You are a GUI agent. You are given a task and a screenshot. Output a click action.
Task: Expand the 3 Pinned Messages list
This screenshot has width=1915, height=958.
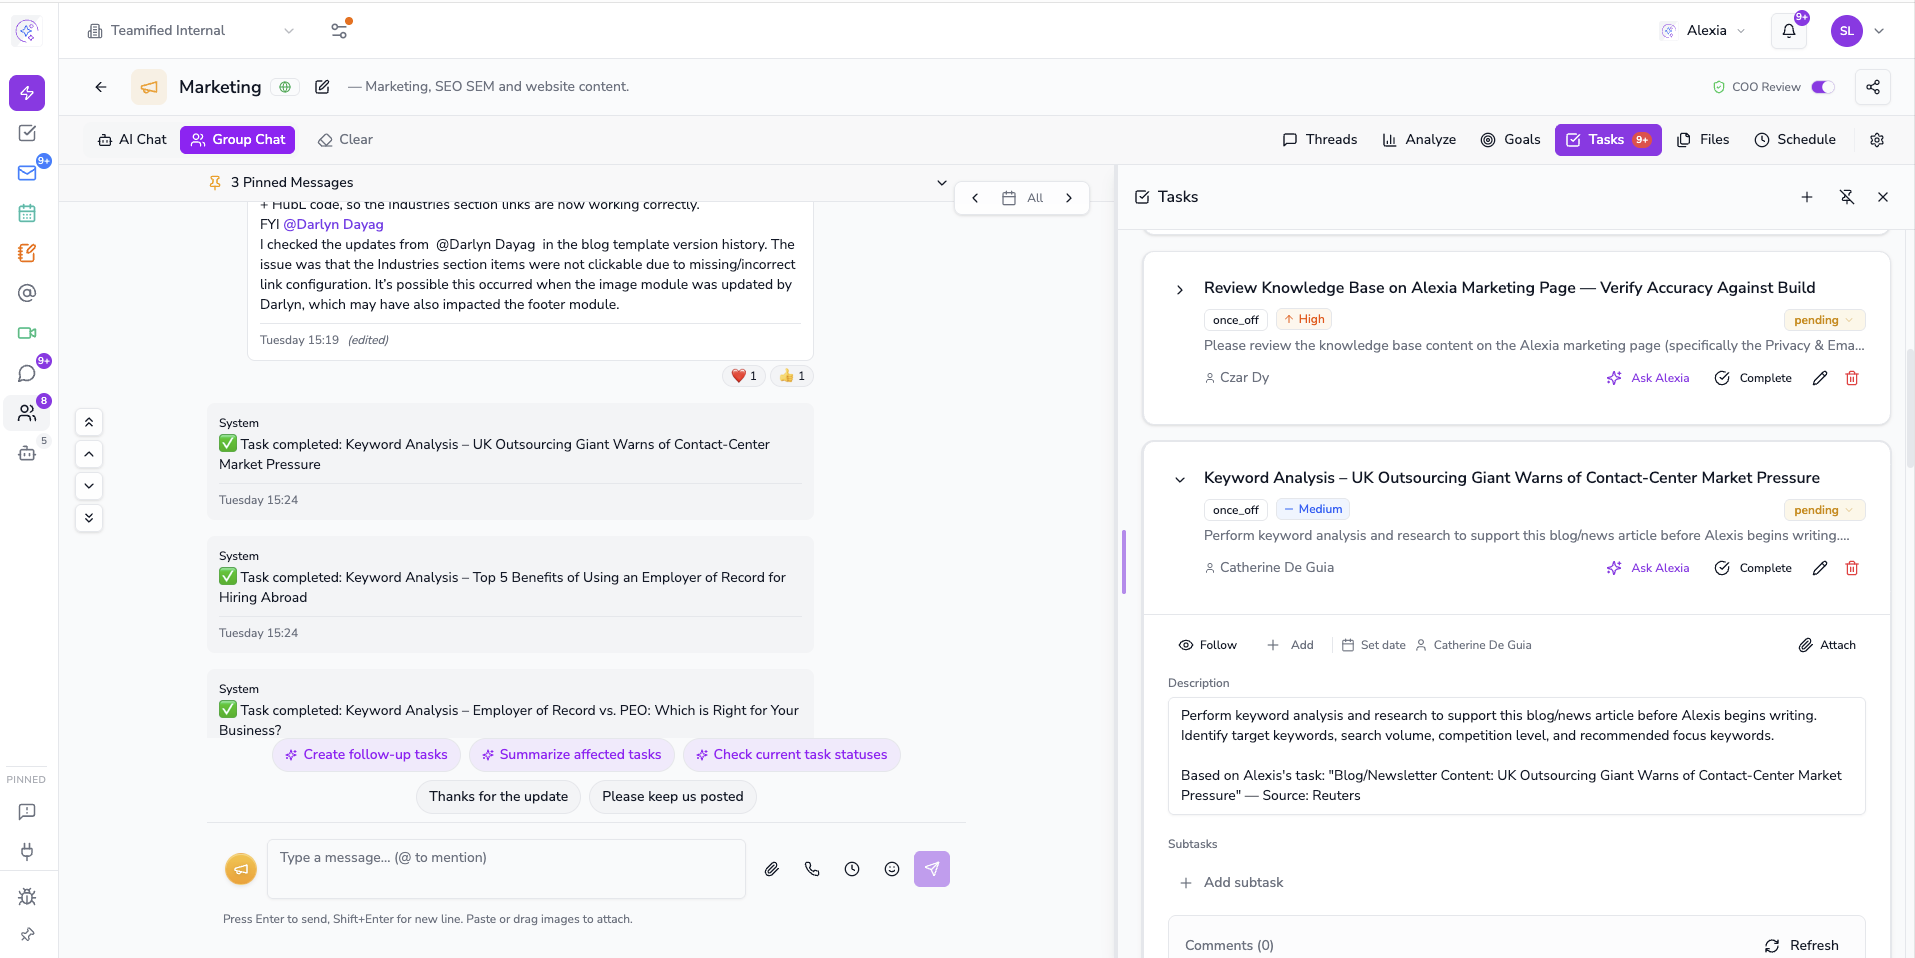[940, 182]
